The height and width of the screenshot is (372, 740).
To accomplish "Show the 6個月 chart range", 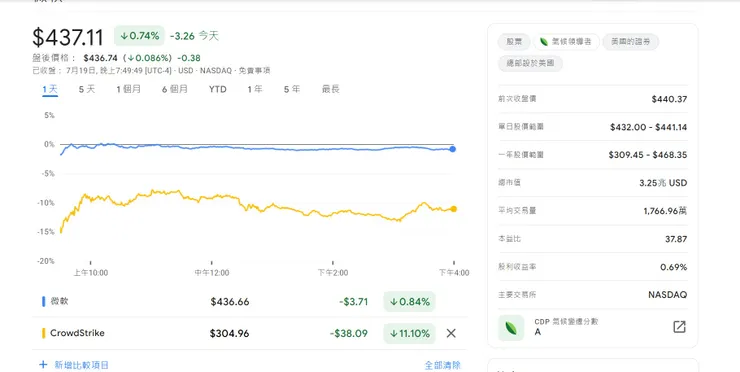I will pyautogui.click(x=175, y=89).
